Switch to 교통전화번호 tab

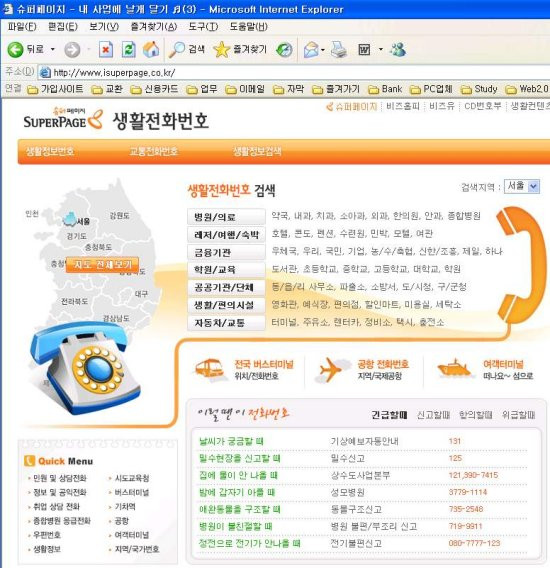(154, 151)
